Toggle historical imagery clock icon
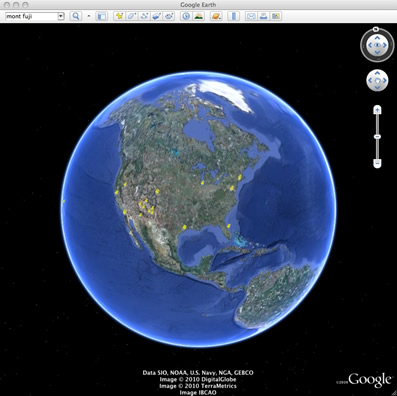 click(186, 16)
